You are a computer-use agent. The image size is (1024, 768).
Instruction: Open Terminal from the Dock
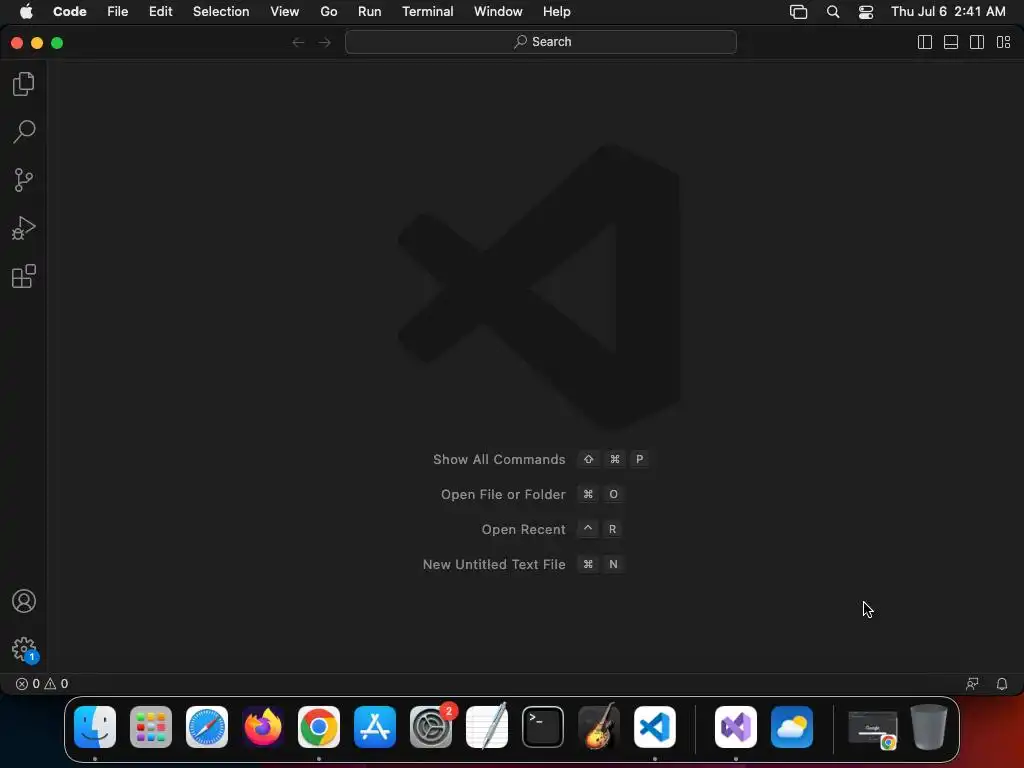pyautogui.click(x=543, y=727)
